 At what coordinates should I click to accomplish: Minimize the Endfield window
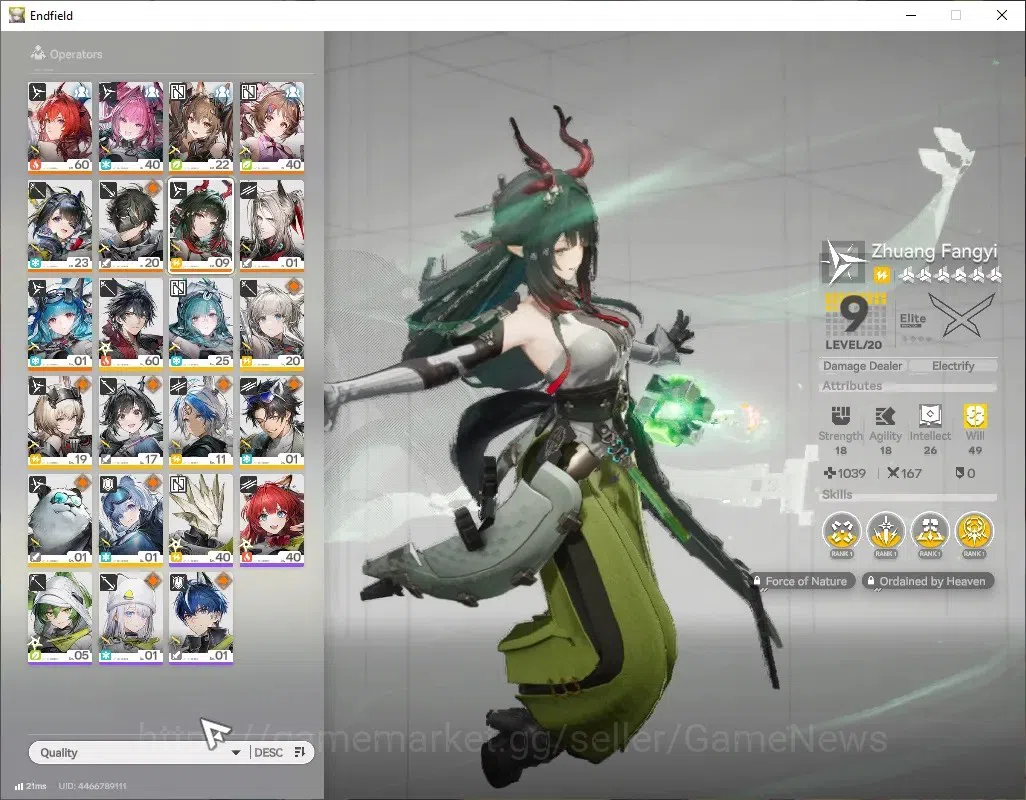(x=911, y=15)
